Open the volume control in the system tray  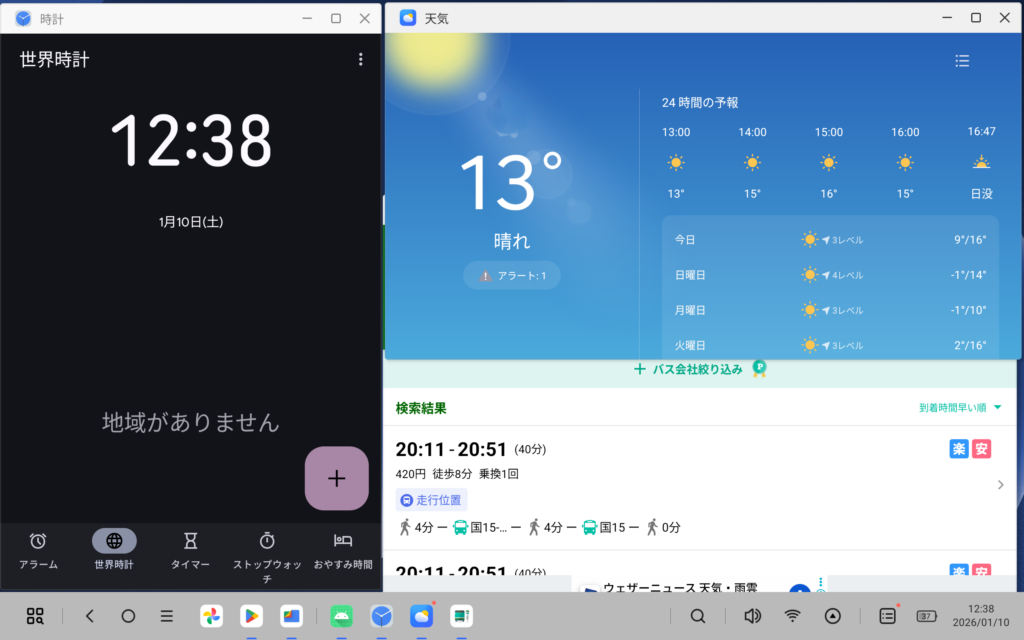pos(752,616)
